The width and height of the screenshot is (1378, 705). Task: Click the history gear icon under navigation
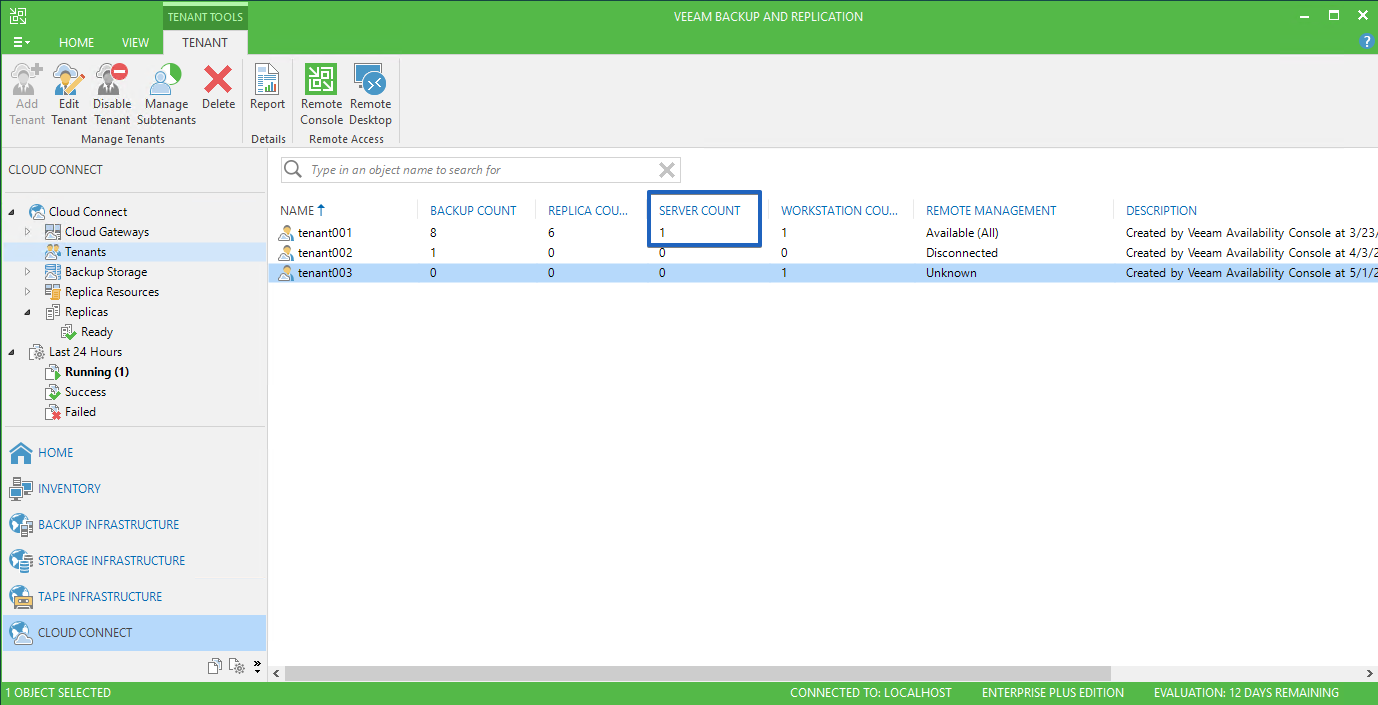tap(237, 666)
